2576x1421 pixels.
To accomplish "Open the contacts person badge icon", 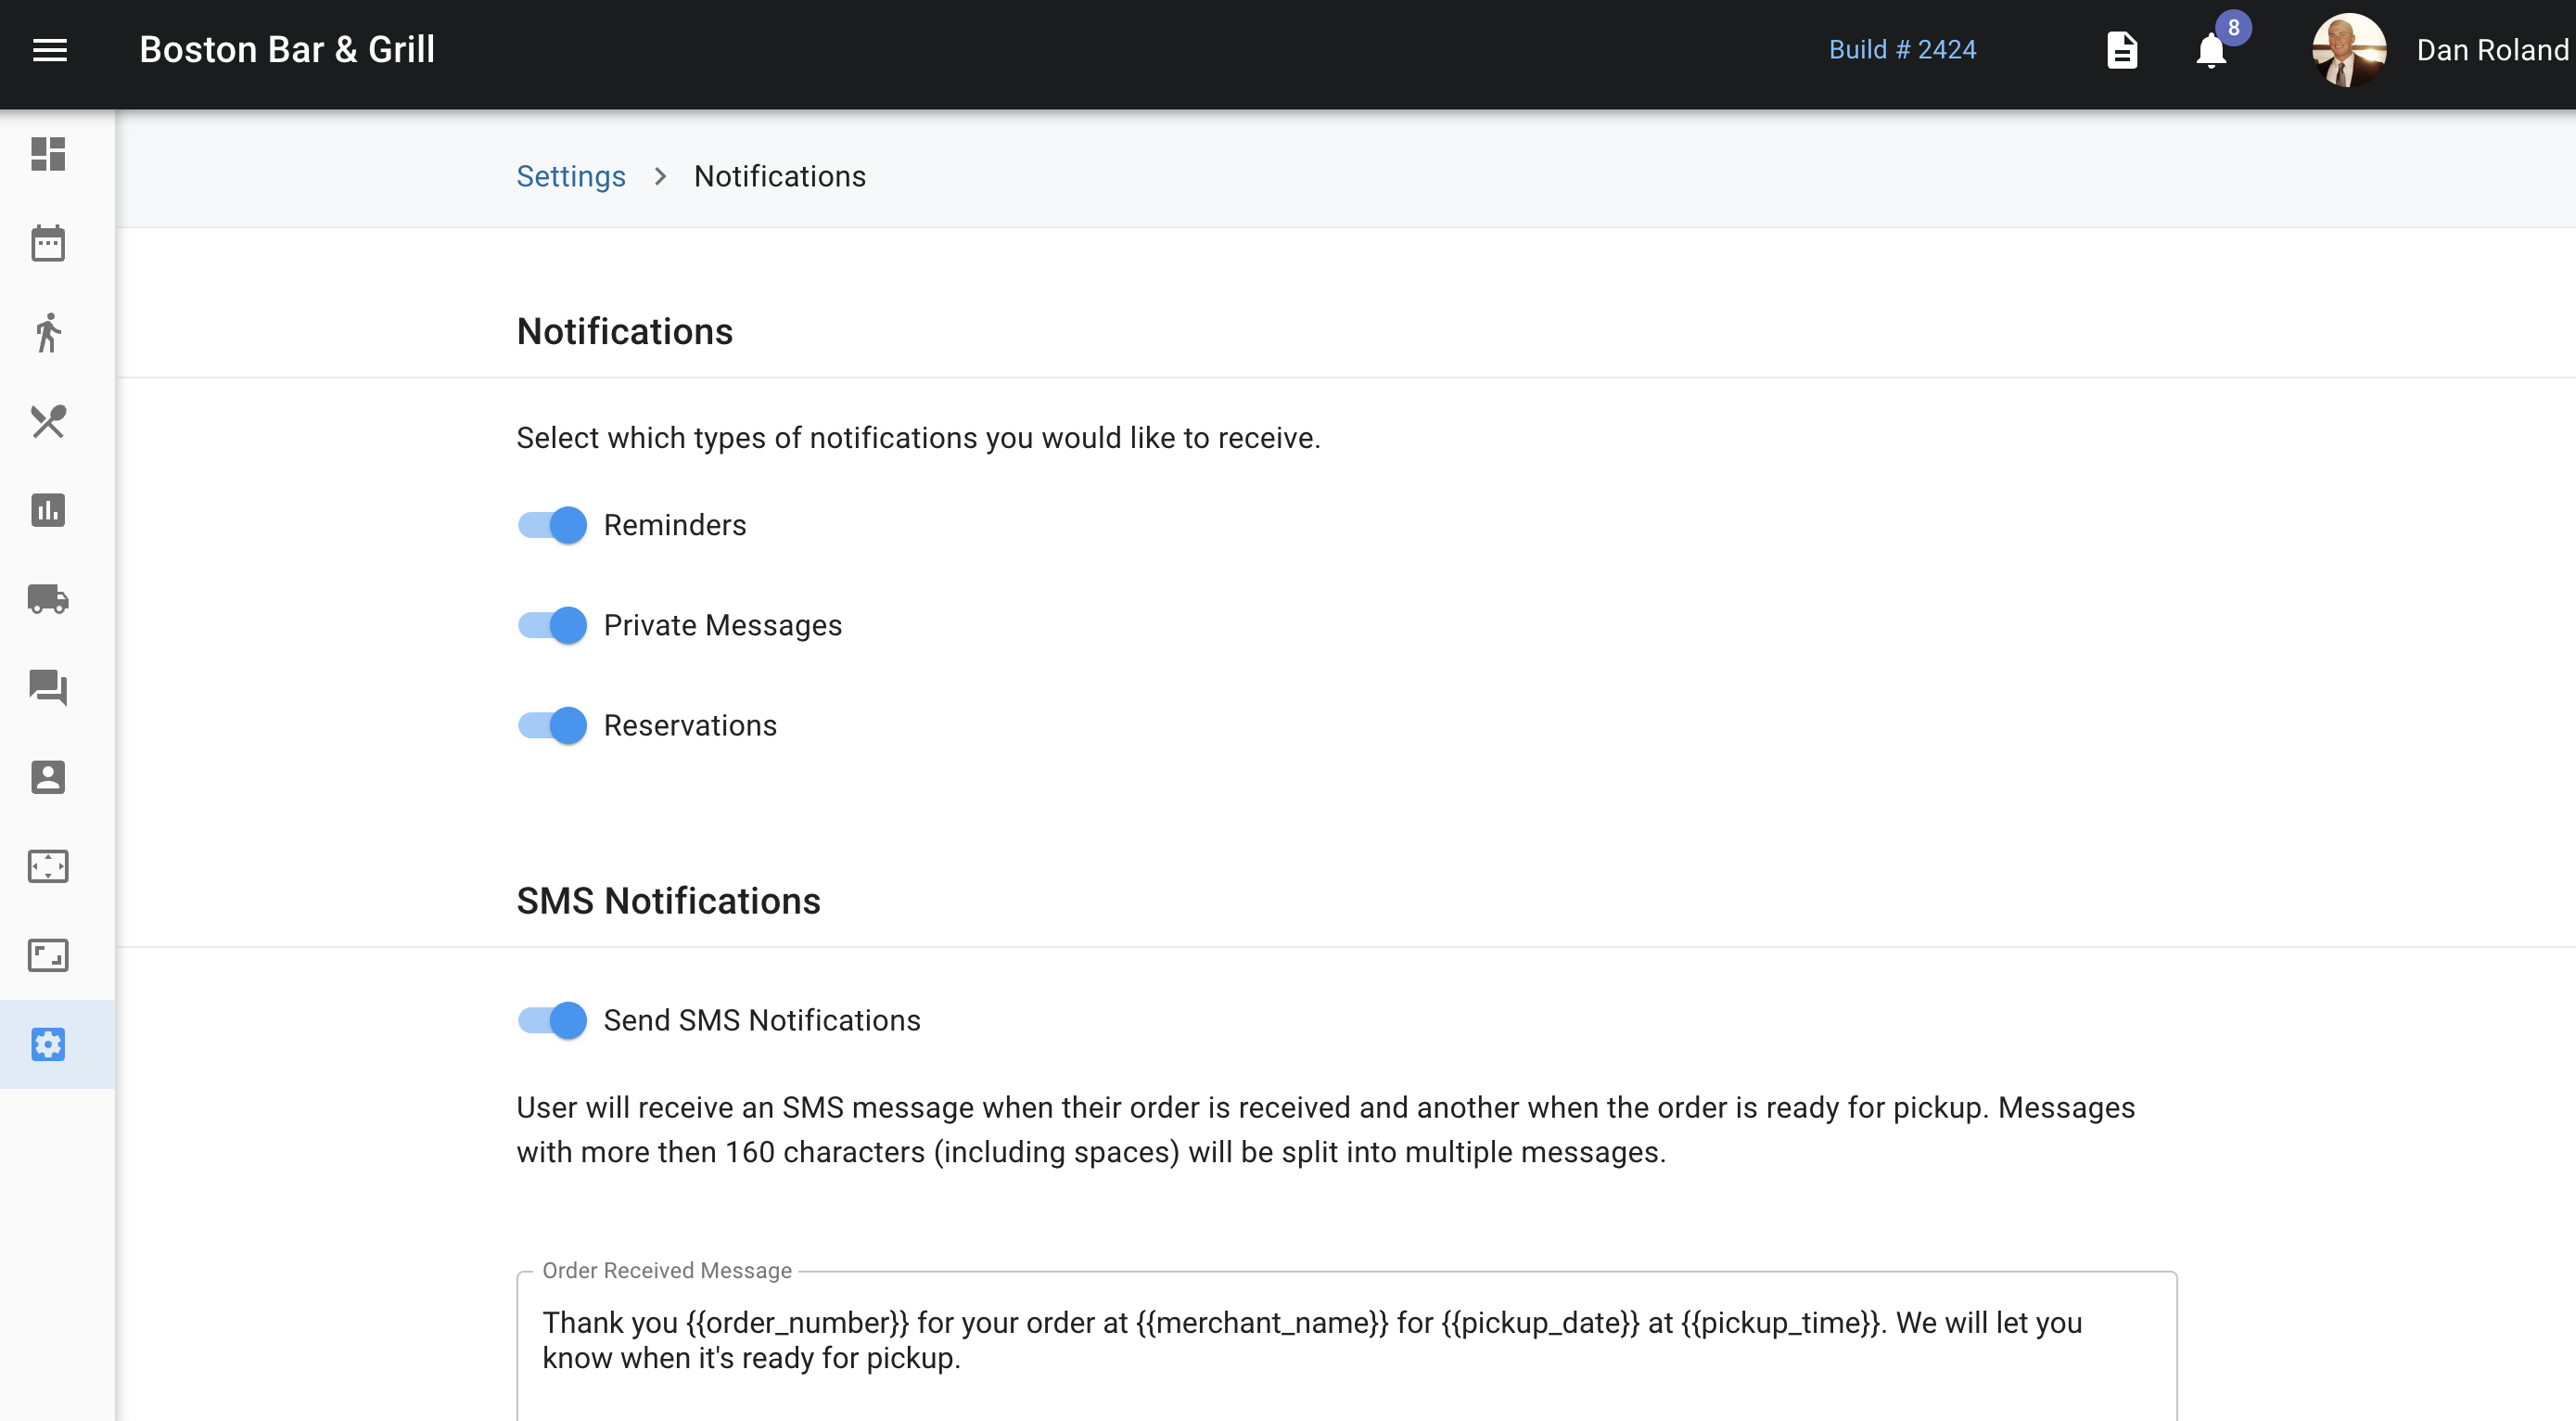I will [48, 777].
